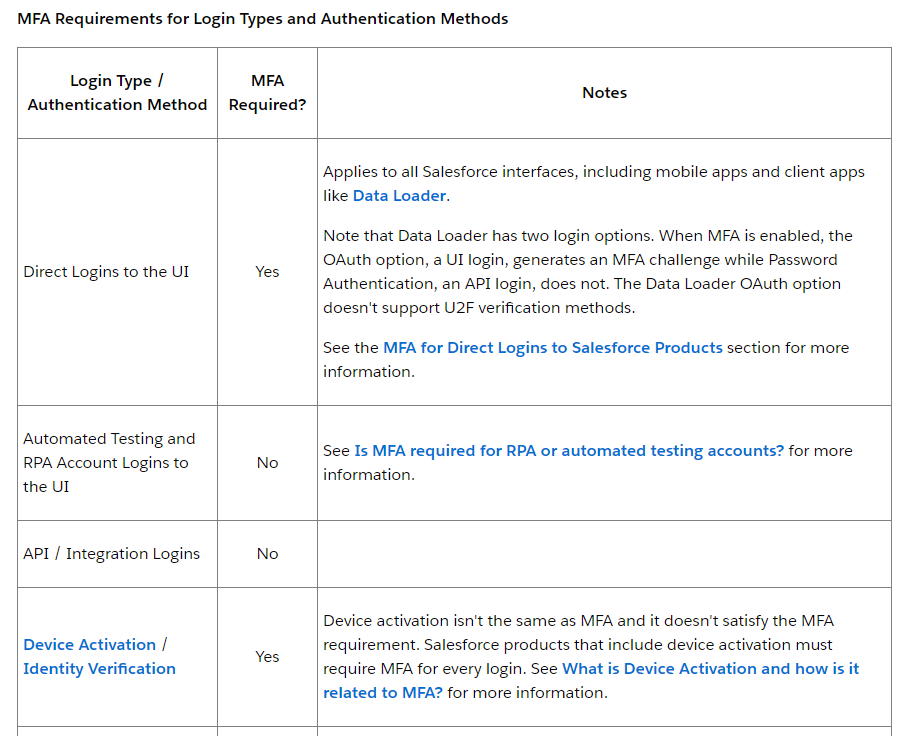Click the table title MFA Requirements for Login Types
The width and height of the screenshot is (903, 736).
pyautogui.click(x=263, y=19)
